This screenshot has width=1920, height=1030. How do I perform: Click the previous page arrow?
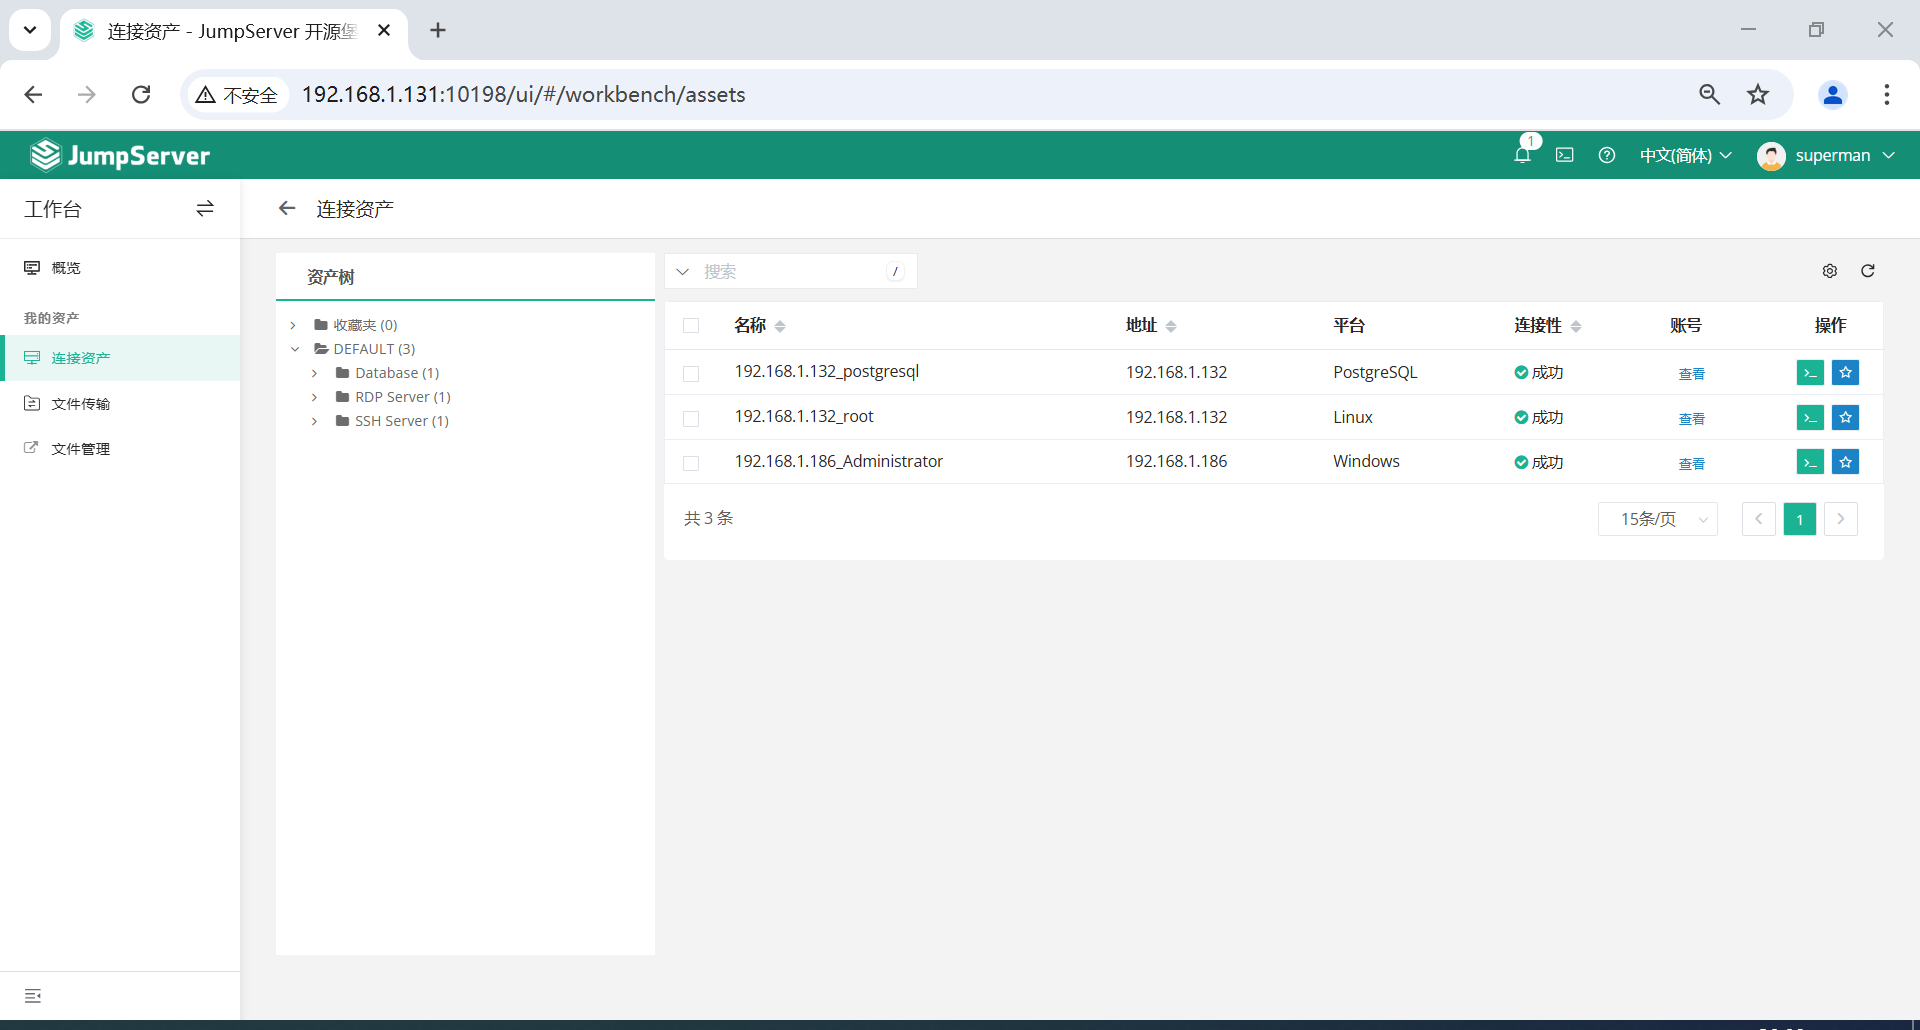point(1759,519)
